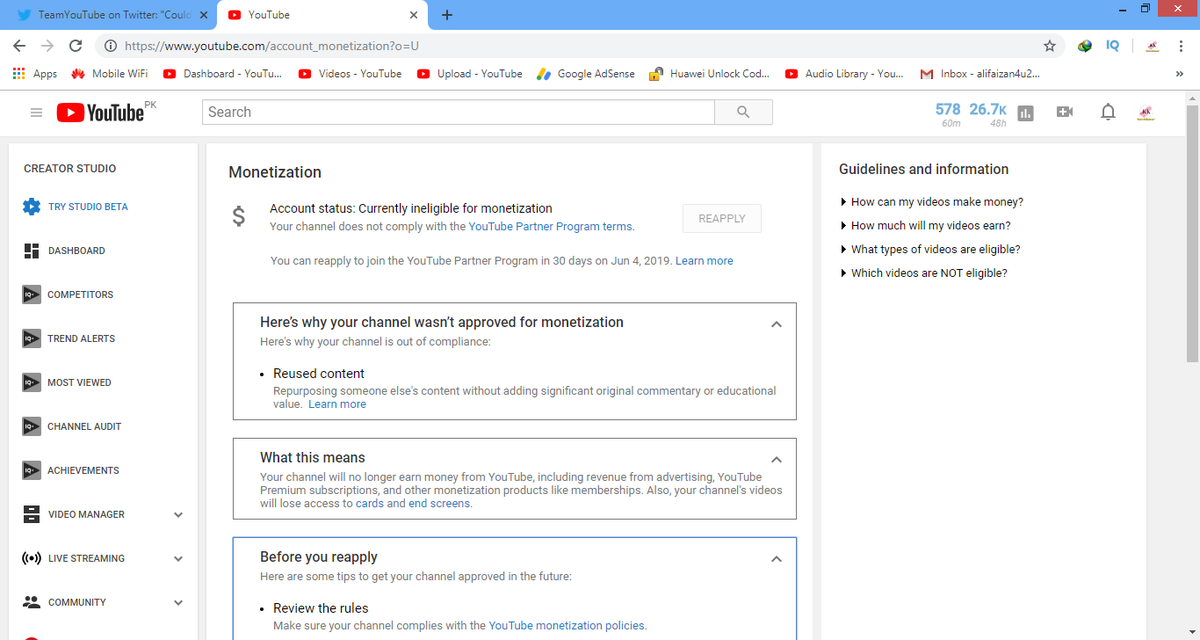1200x640 pixels.
Task: Click the 578 views count
Action: pos(948,109)
